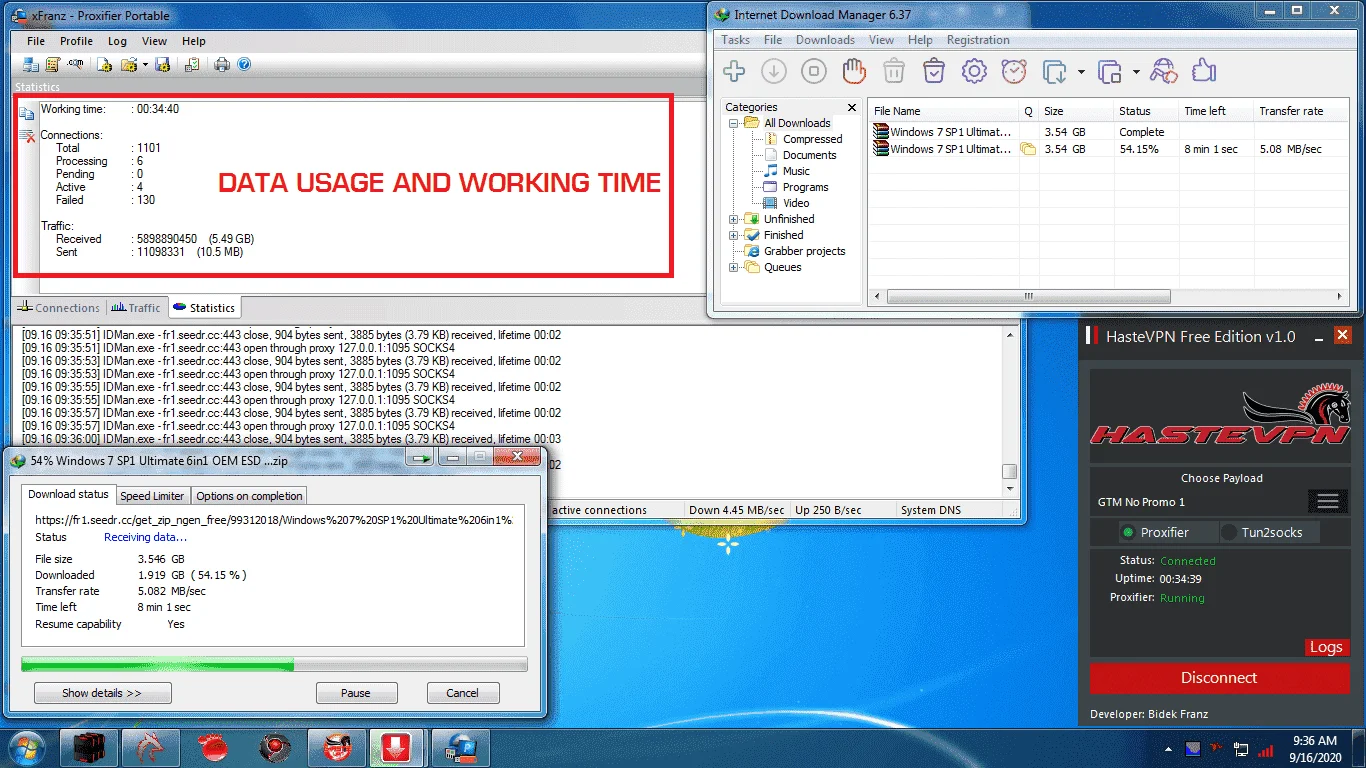Open IDM options gear icon

click(x=974, y=71)
